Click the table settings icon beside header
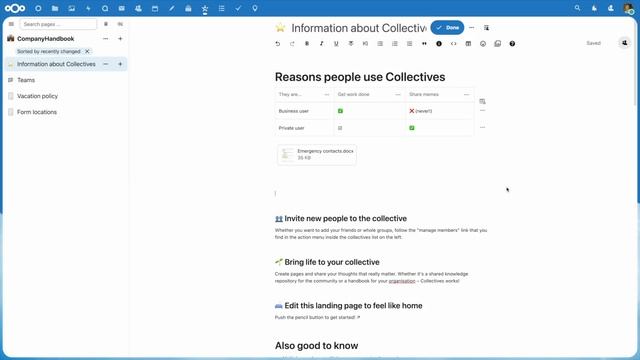Image resolution: width=640 pixels, height=360 pixels. pyautogui.click(x=482, y=101)
